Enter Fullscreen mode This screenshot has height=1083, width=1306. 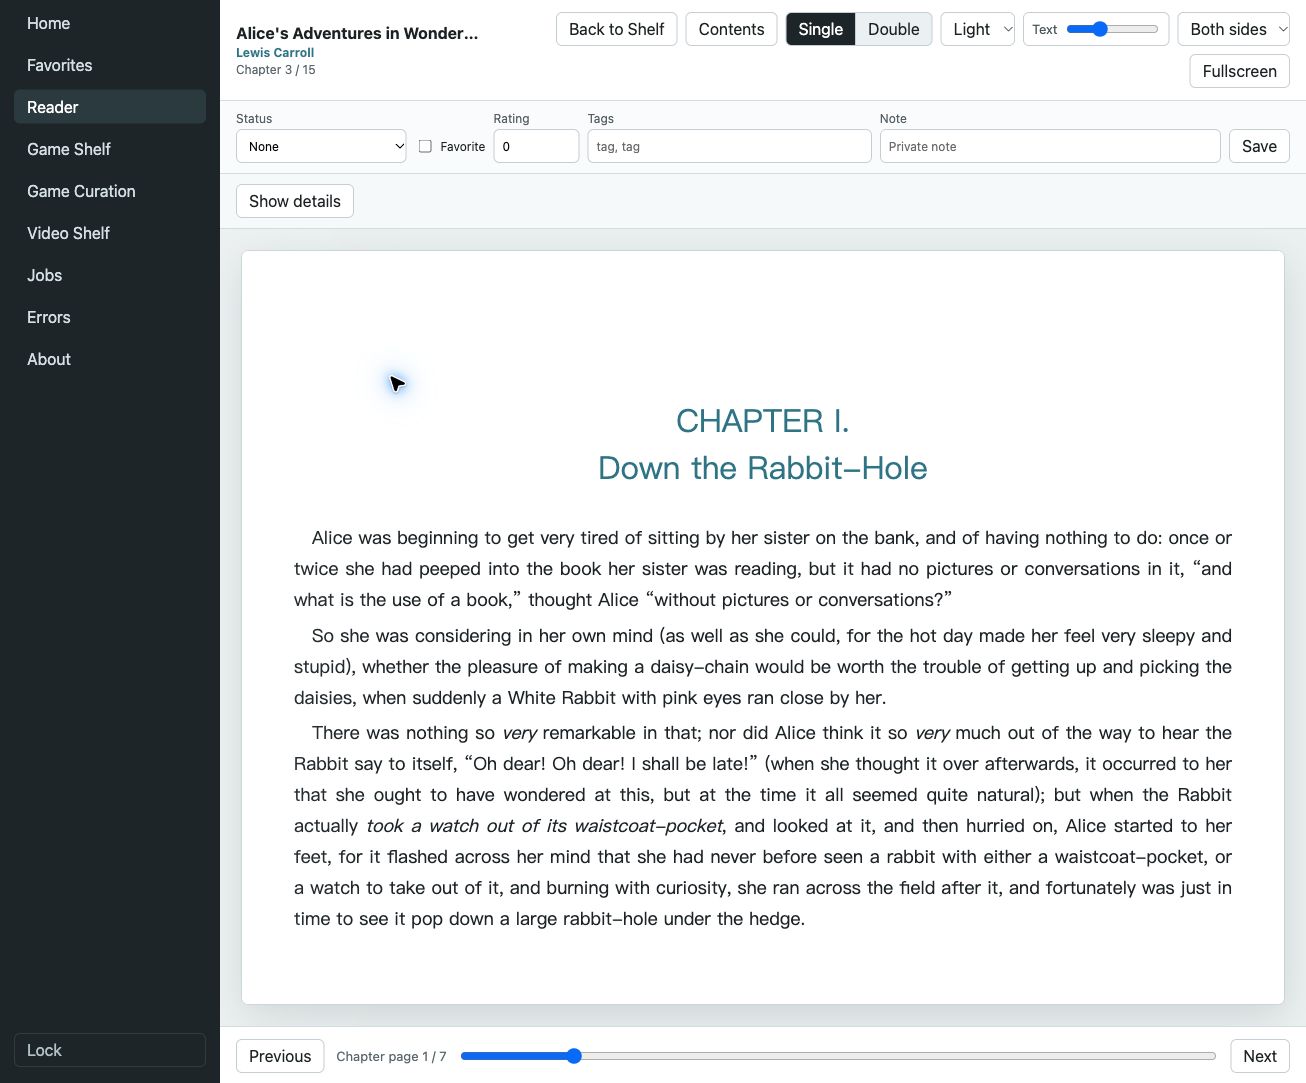[1240, 71]
